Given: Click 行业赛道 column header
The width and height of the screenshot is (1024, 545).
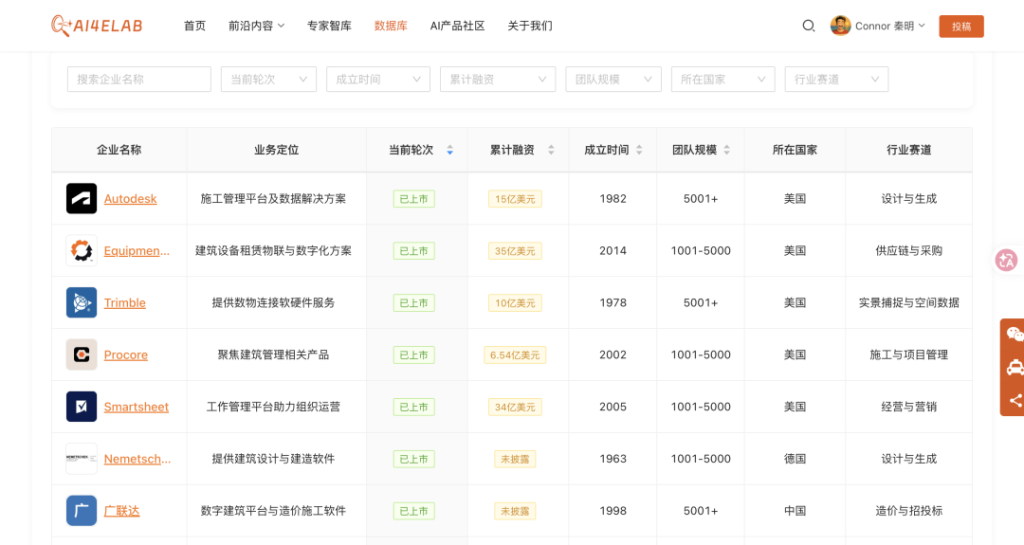Looking at the screenshot, I should [x=908, y=150].
